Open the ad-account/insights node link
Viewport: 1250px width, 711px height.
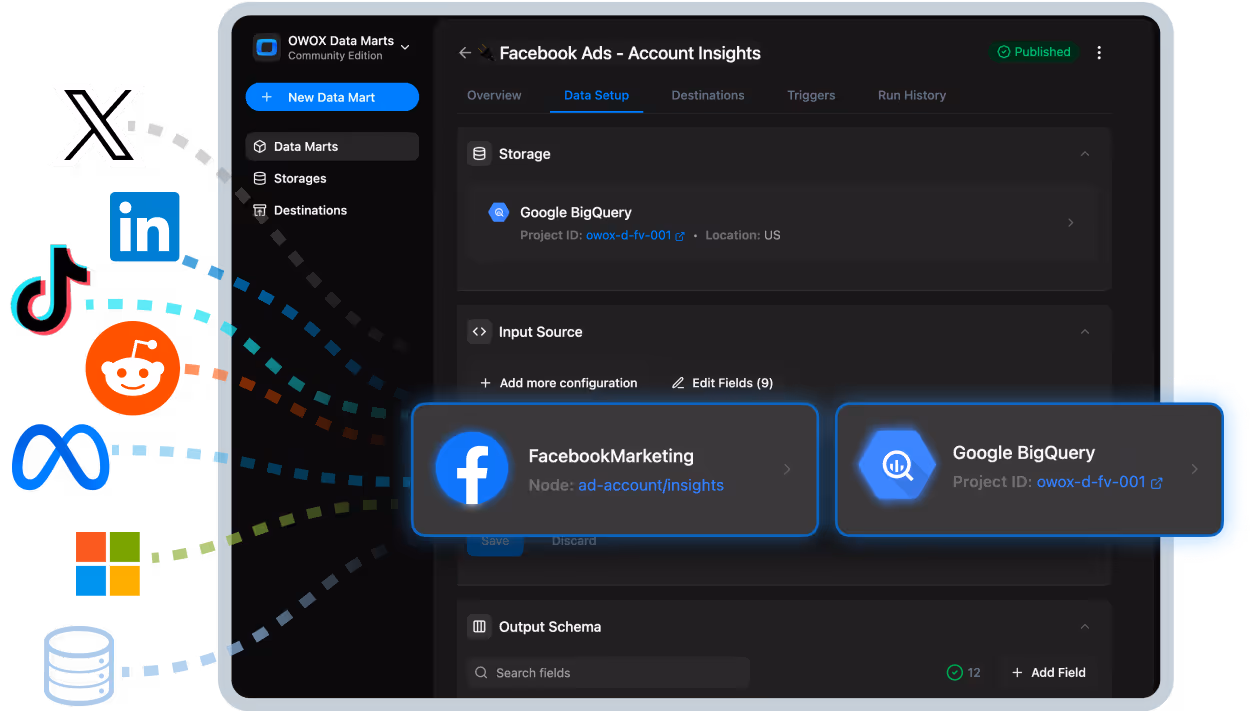651,485
